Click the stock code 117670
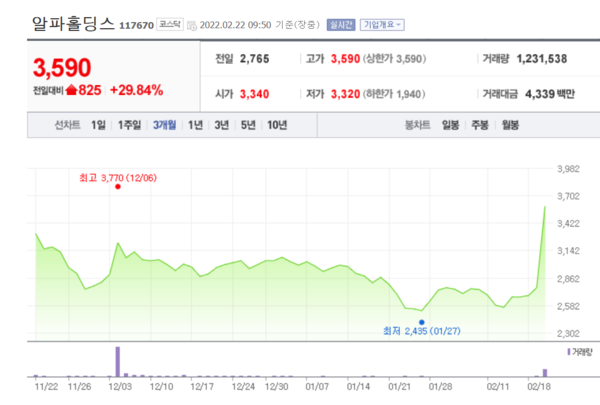The image size is (600, 405). point(136,26)
